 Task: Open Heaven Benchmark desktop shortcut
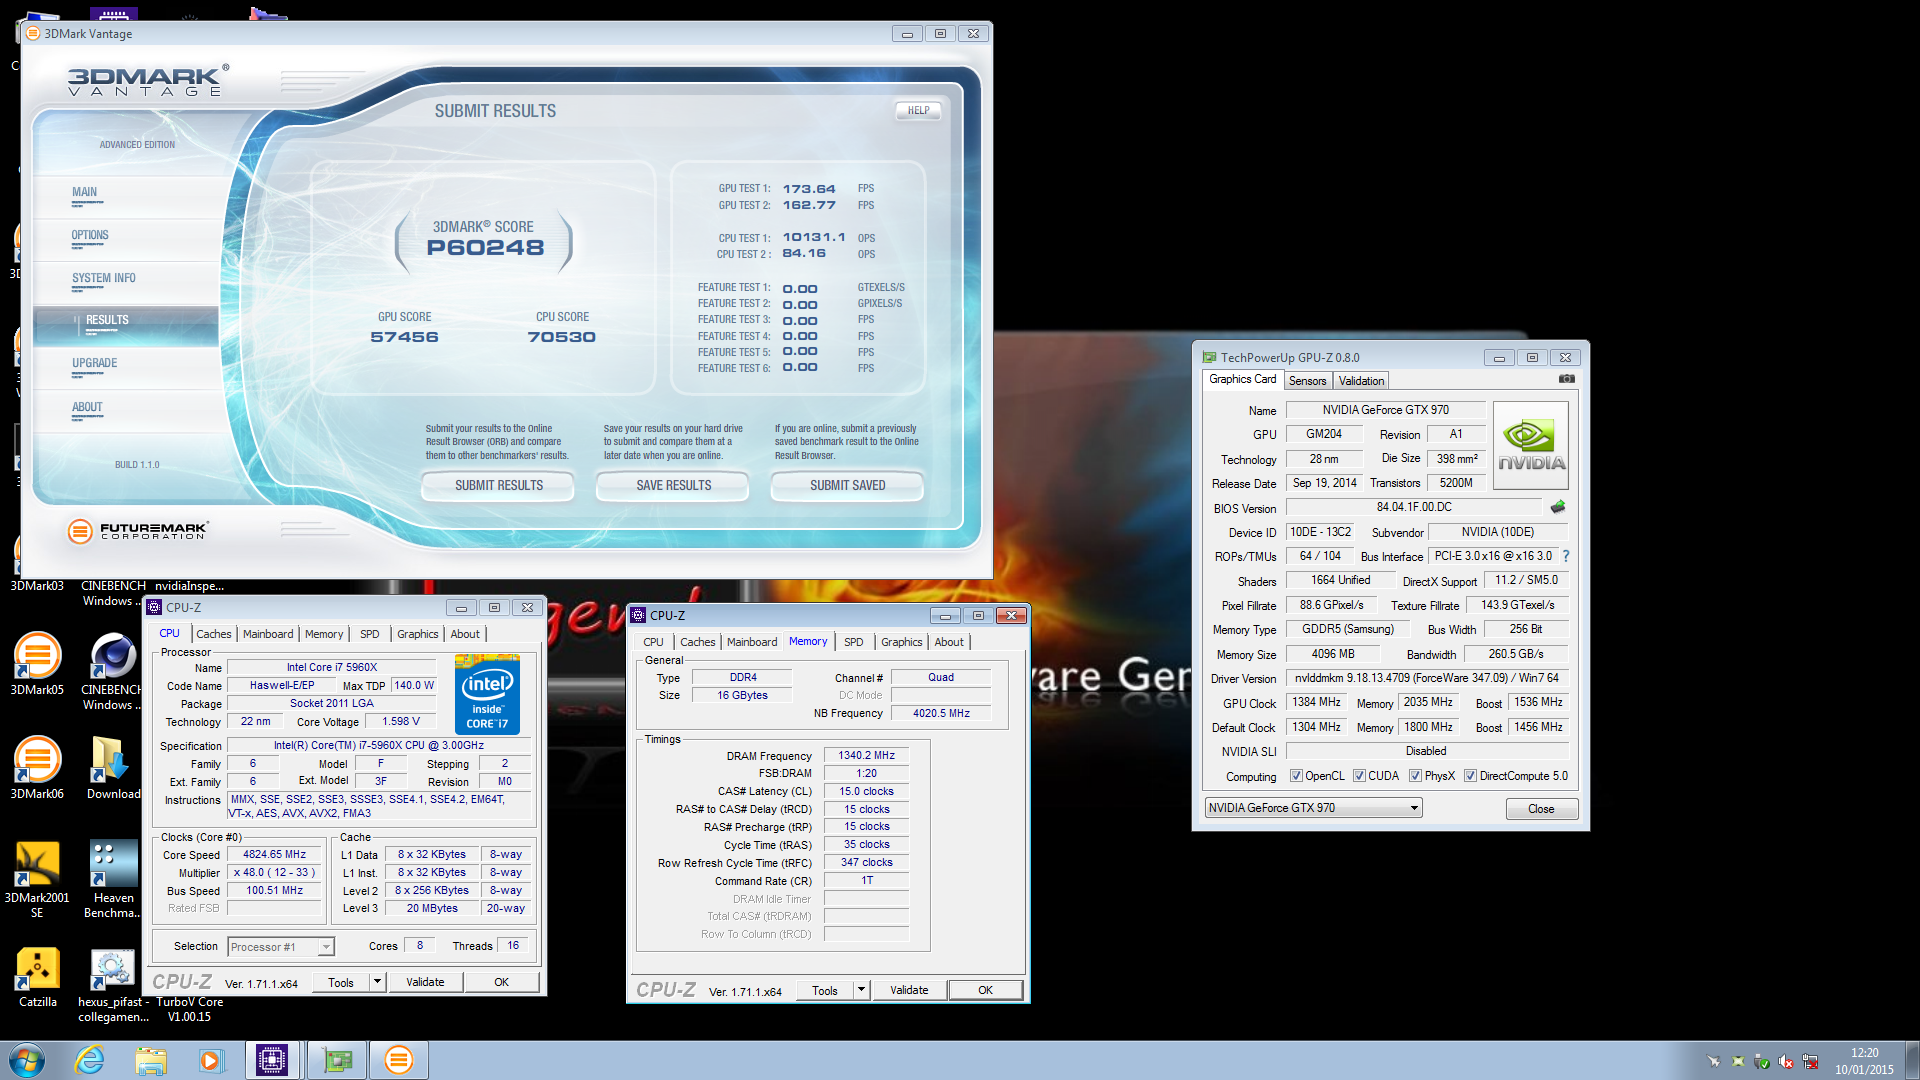pyautogui.click(x=113, y=880)
